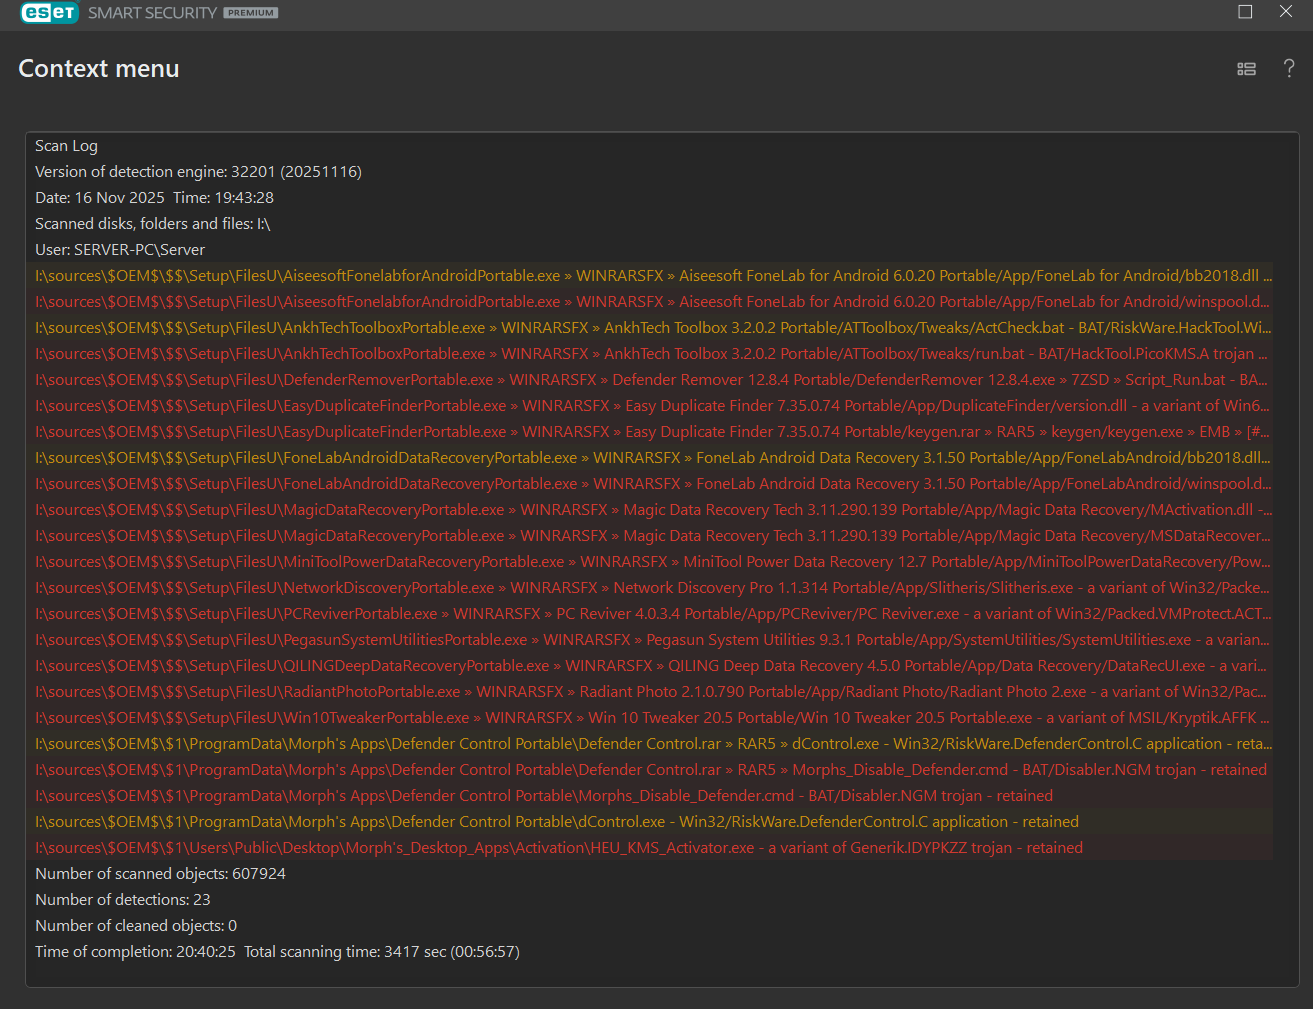Click the PegasunSystemUtilitiesPortable.exe log line
Screen dimensions: 1313x1009
(651, 640)
